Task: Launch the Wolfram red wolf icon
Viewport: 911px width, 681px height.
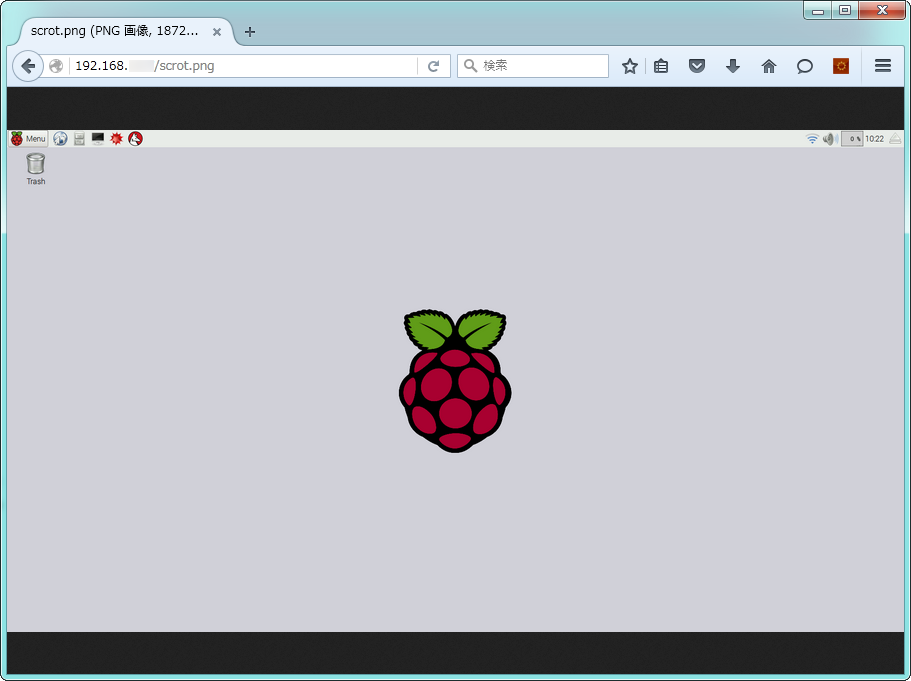Action: click(135, 138)
